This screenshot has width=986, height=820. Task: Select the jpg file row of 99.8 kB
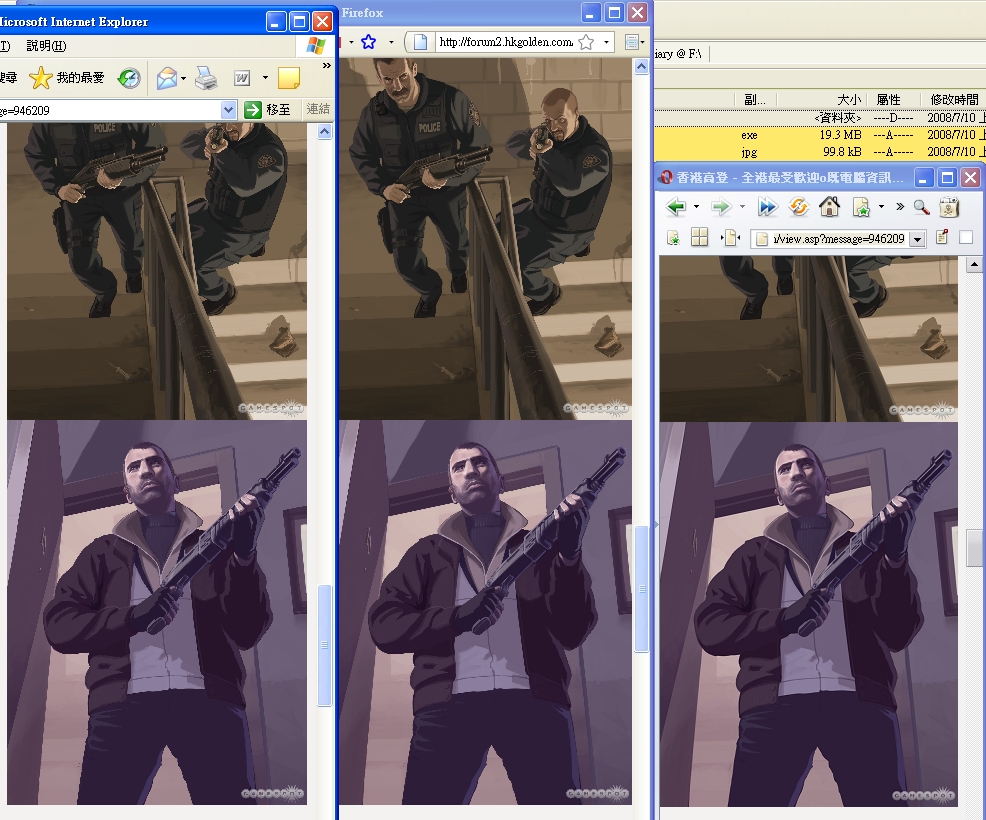pyautogui.click(x=820, y=152)
